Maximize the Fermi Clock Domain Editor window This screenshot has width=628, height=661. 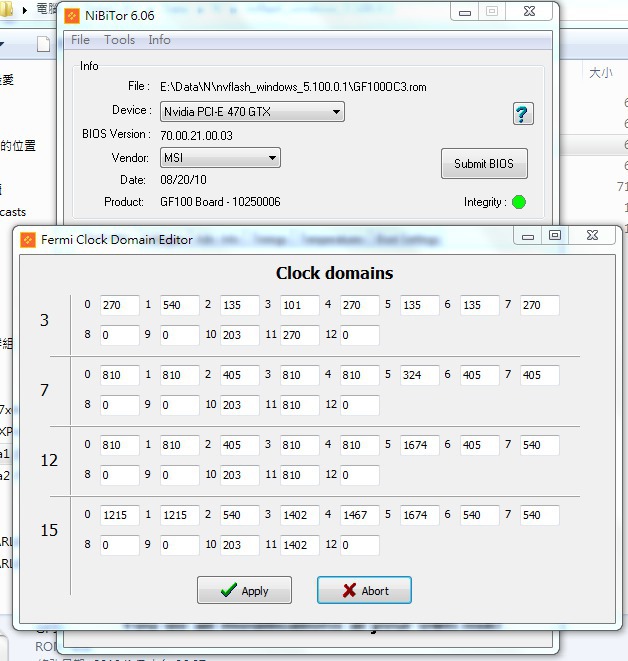point(555,235)
